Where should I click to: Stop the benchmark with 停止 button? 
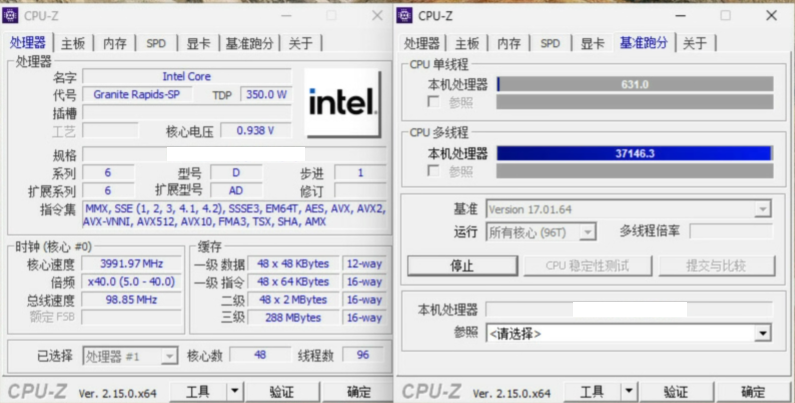tap(462, 266)
